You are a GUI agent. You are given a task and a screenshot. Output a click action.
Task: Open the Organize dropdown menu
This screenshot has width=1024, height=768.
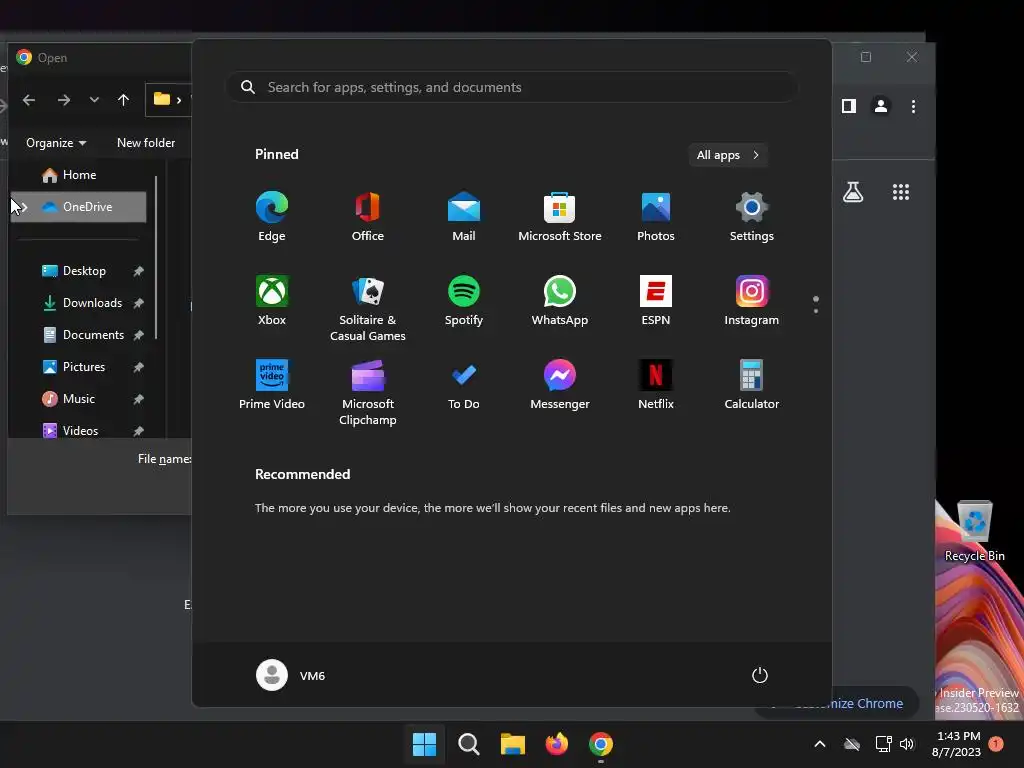[56, 143]
